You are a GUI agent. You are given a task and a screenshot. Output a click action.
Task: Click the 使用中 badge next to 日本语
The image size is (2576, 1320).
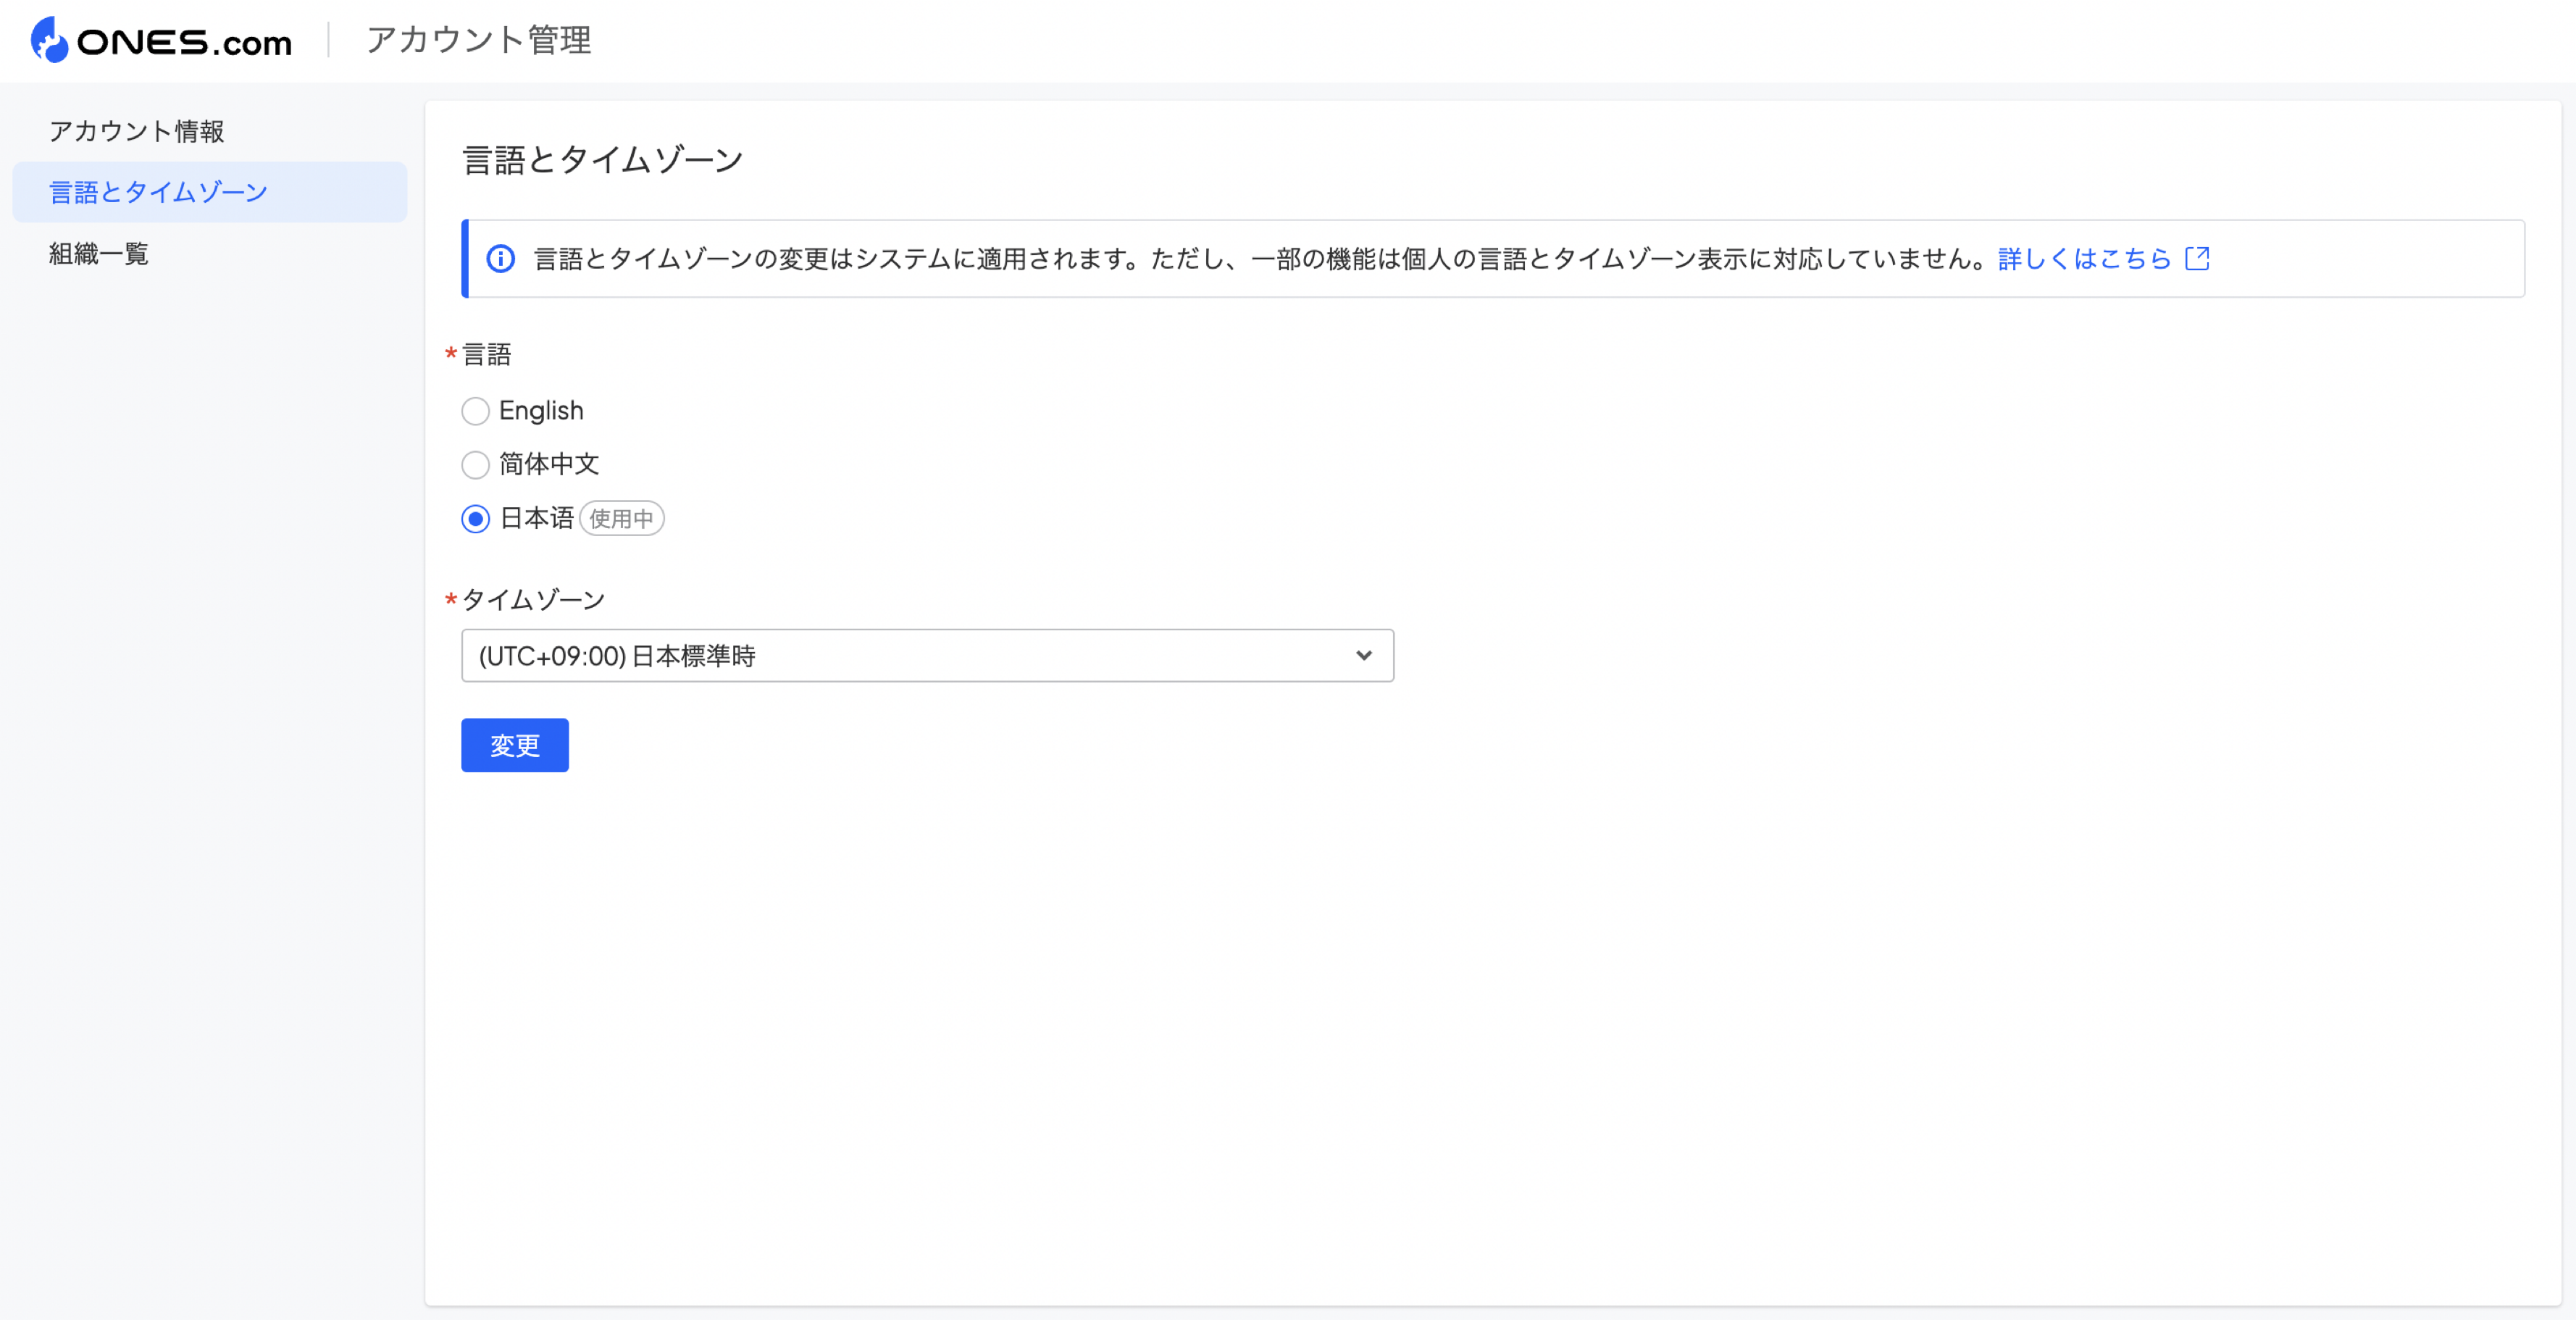click(x=621, y=519)
